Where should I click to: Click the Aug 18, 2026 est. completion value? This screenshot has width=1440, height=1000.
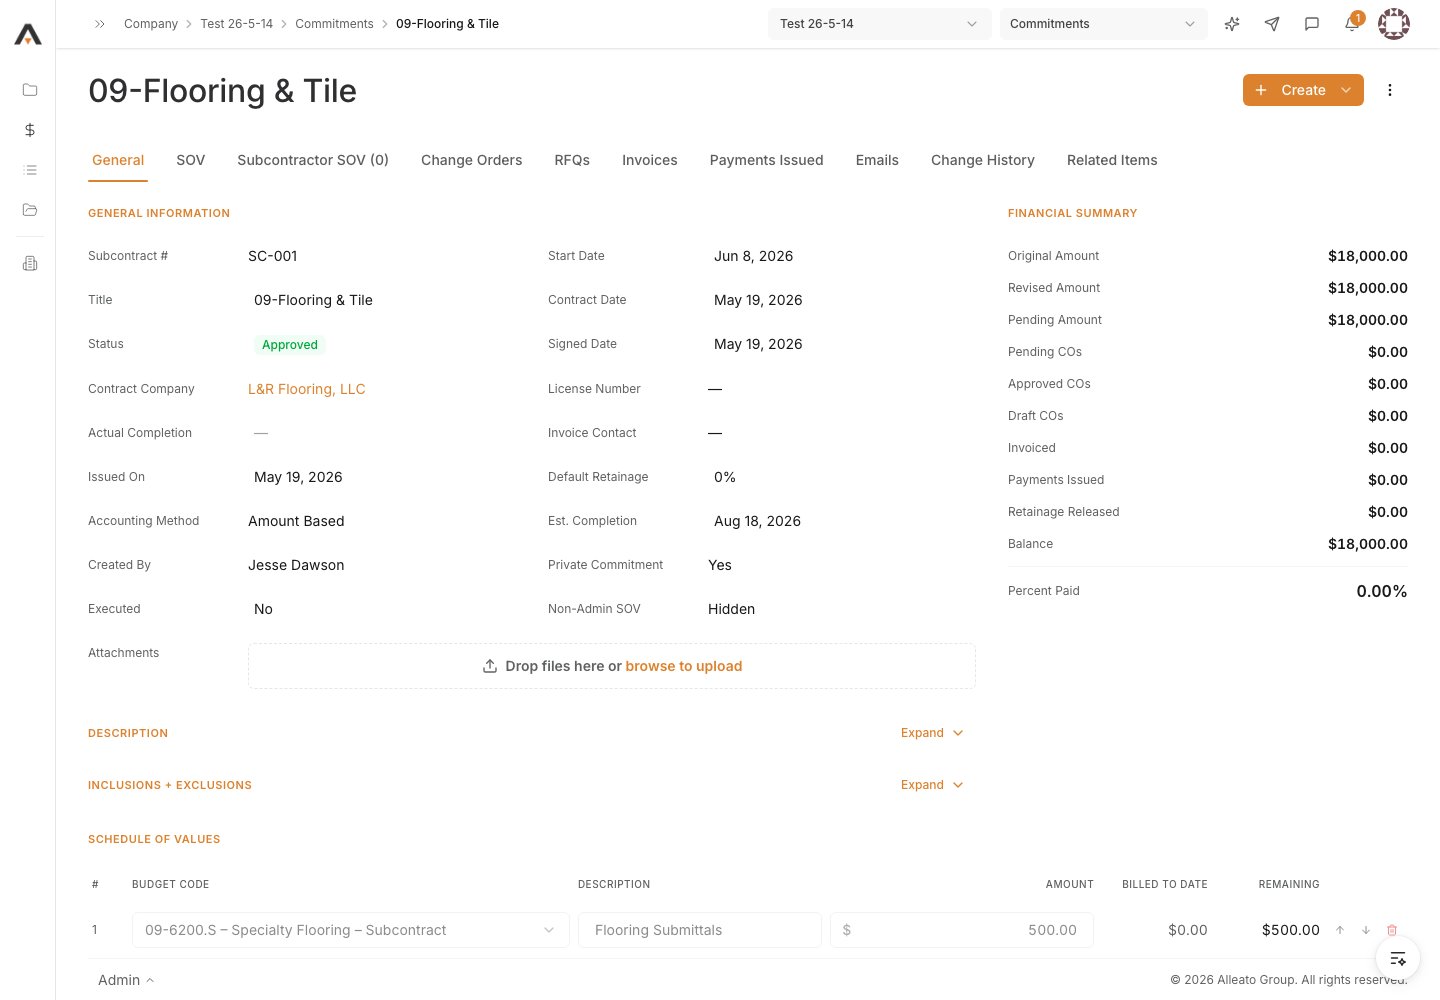pos(757,521)
